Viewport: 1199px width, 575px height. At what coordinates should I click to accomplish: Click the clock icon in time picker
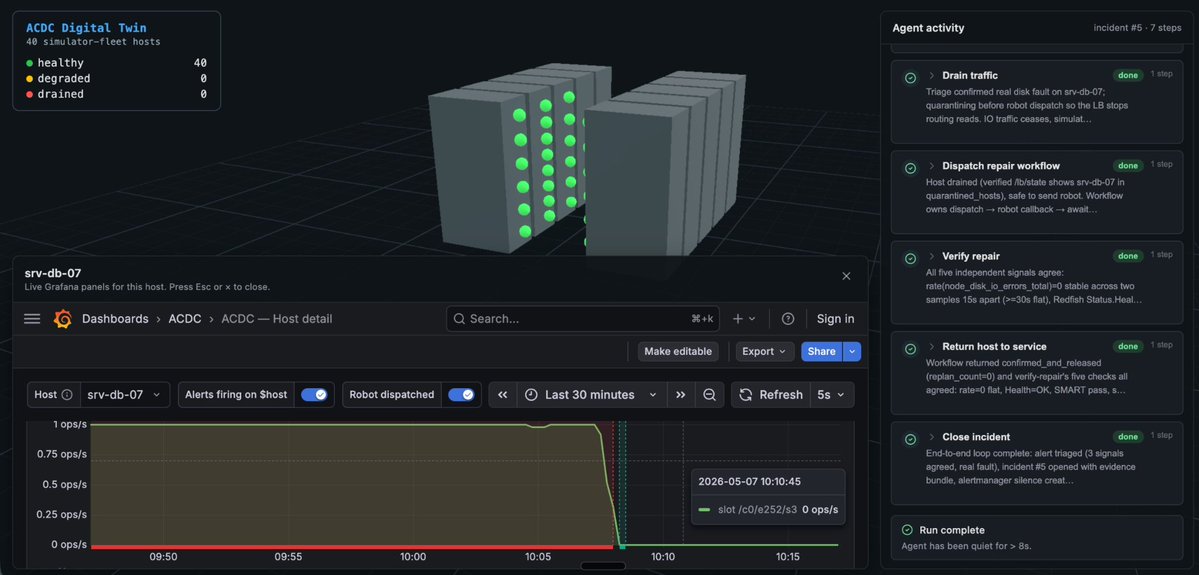tap(531, 395)
